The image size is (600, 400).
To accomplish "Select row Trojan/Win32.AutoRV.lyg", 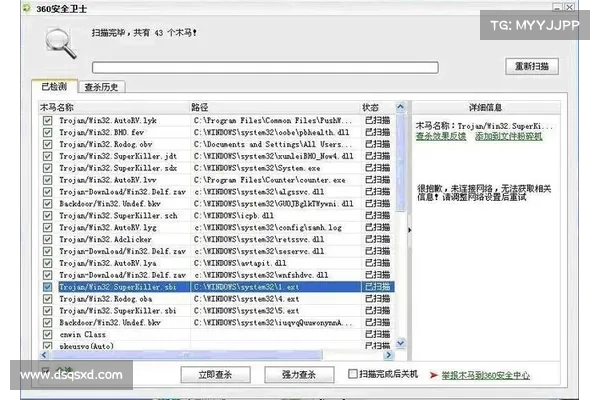I will click(217, 227).
